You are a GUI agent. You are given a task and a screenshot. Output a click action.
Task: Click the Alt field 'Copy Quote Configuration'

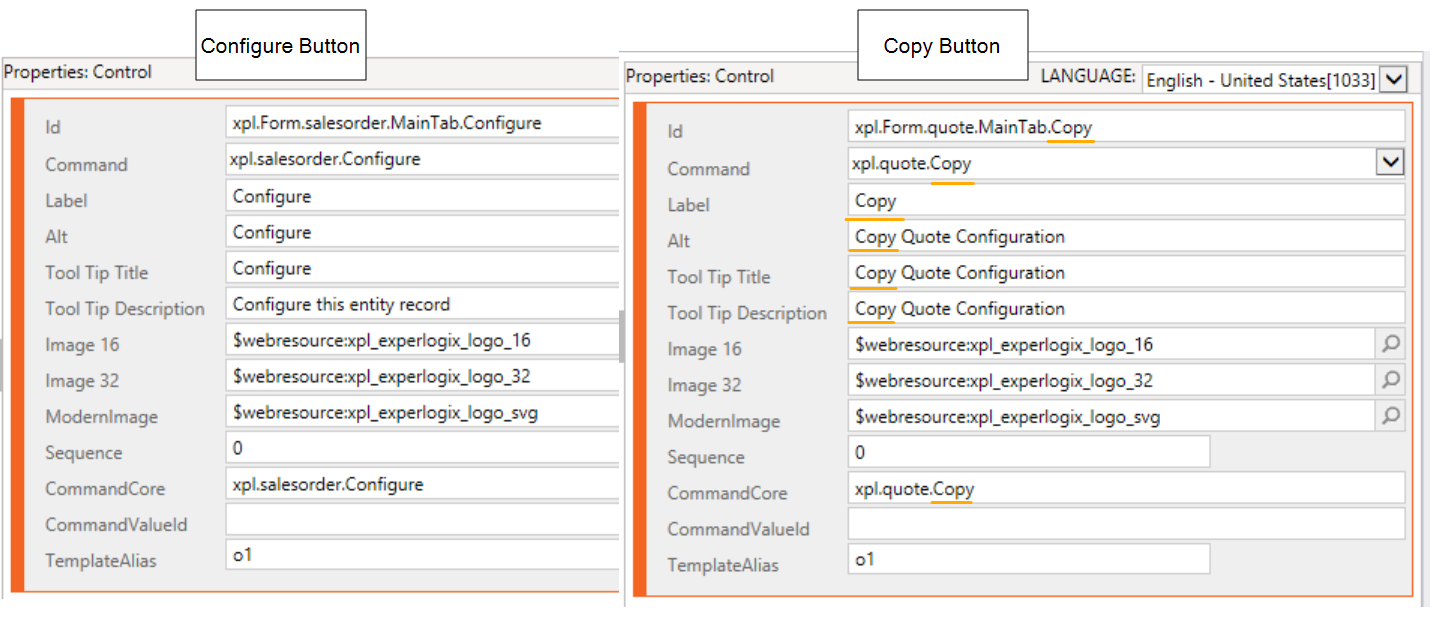click(1126, 236)
